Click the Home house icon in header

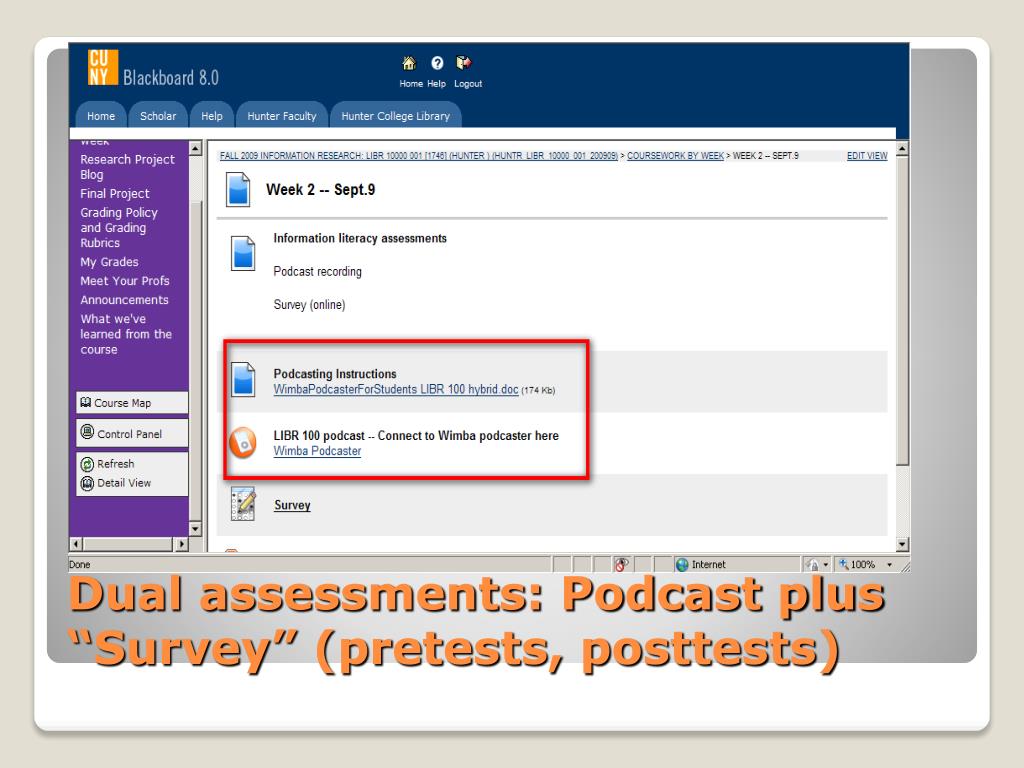coord(409,63)
